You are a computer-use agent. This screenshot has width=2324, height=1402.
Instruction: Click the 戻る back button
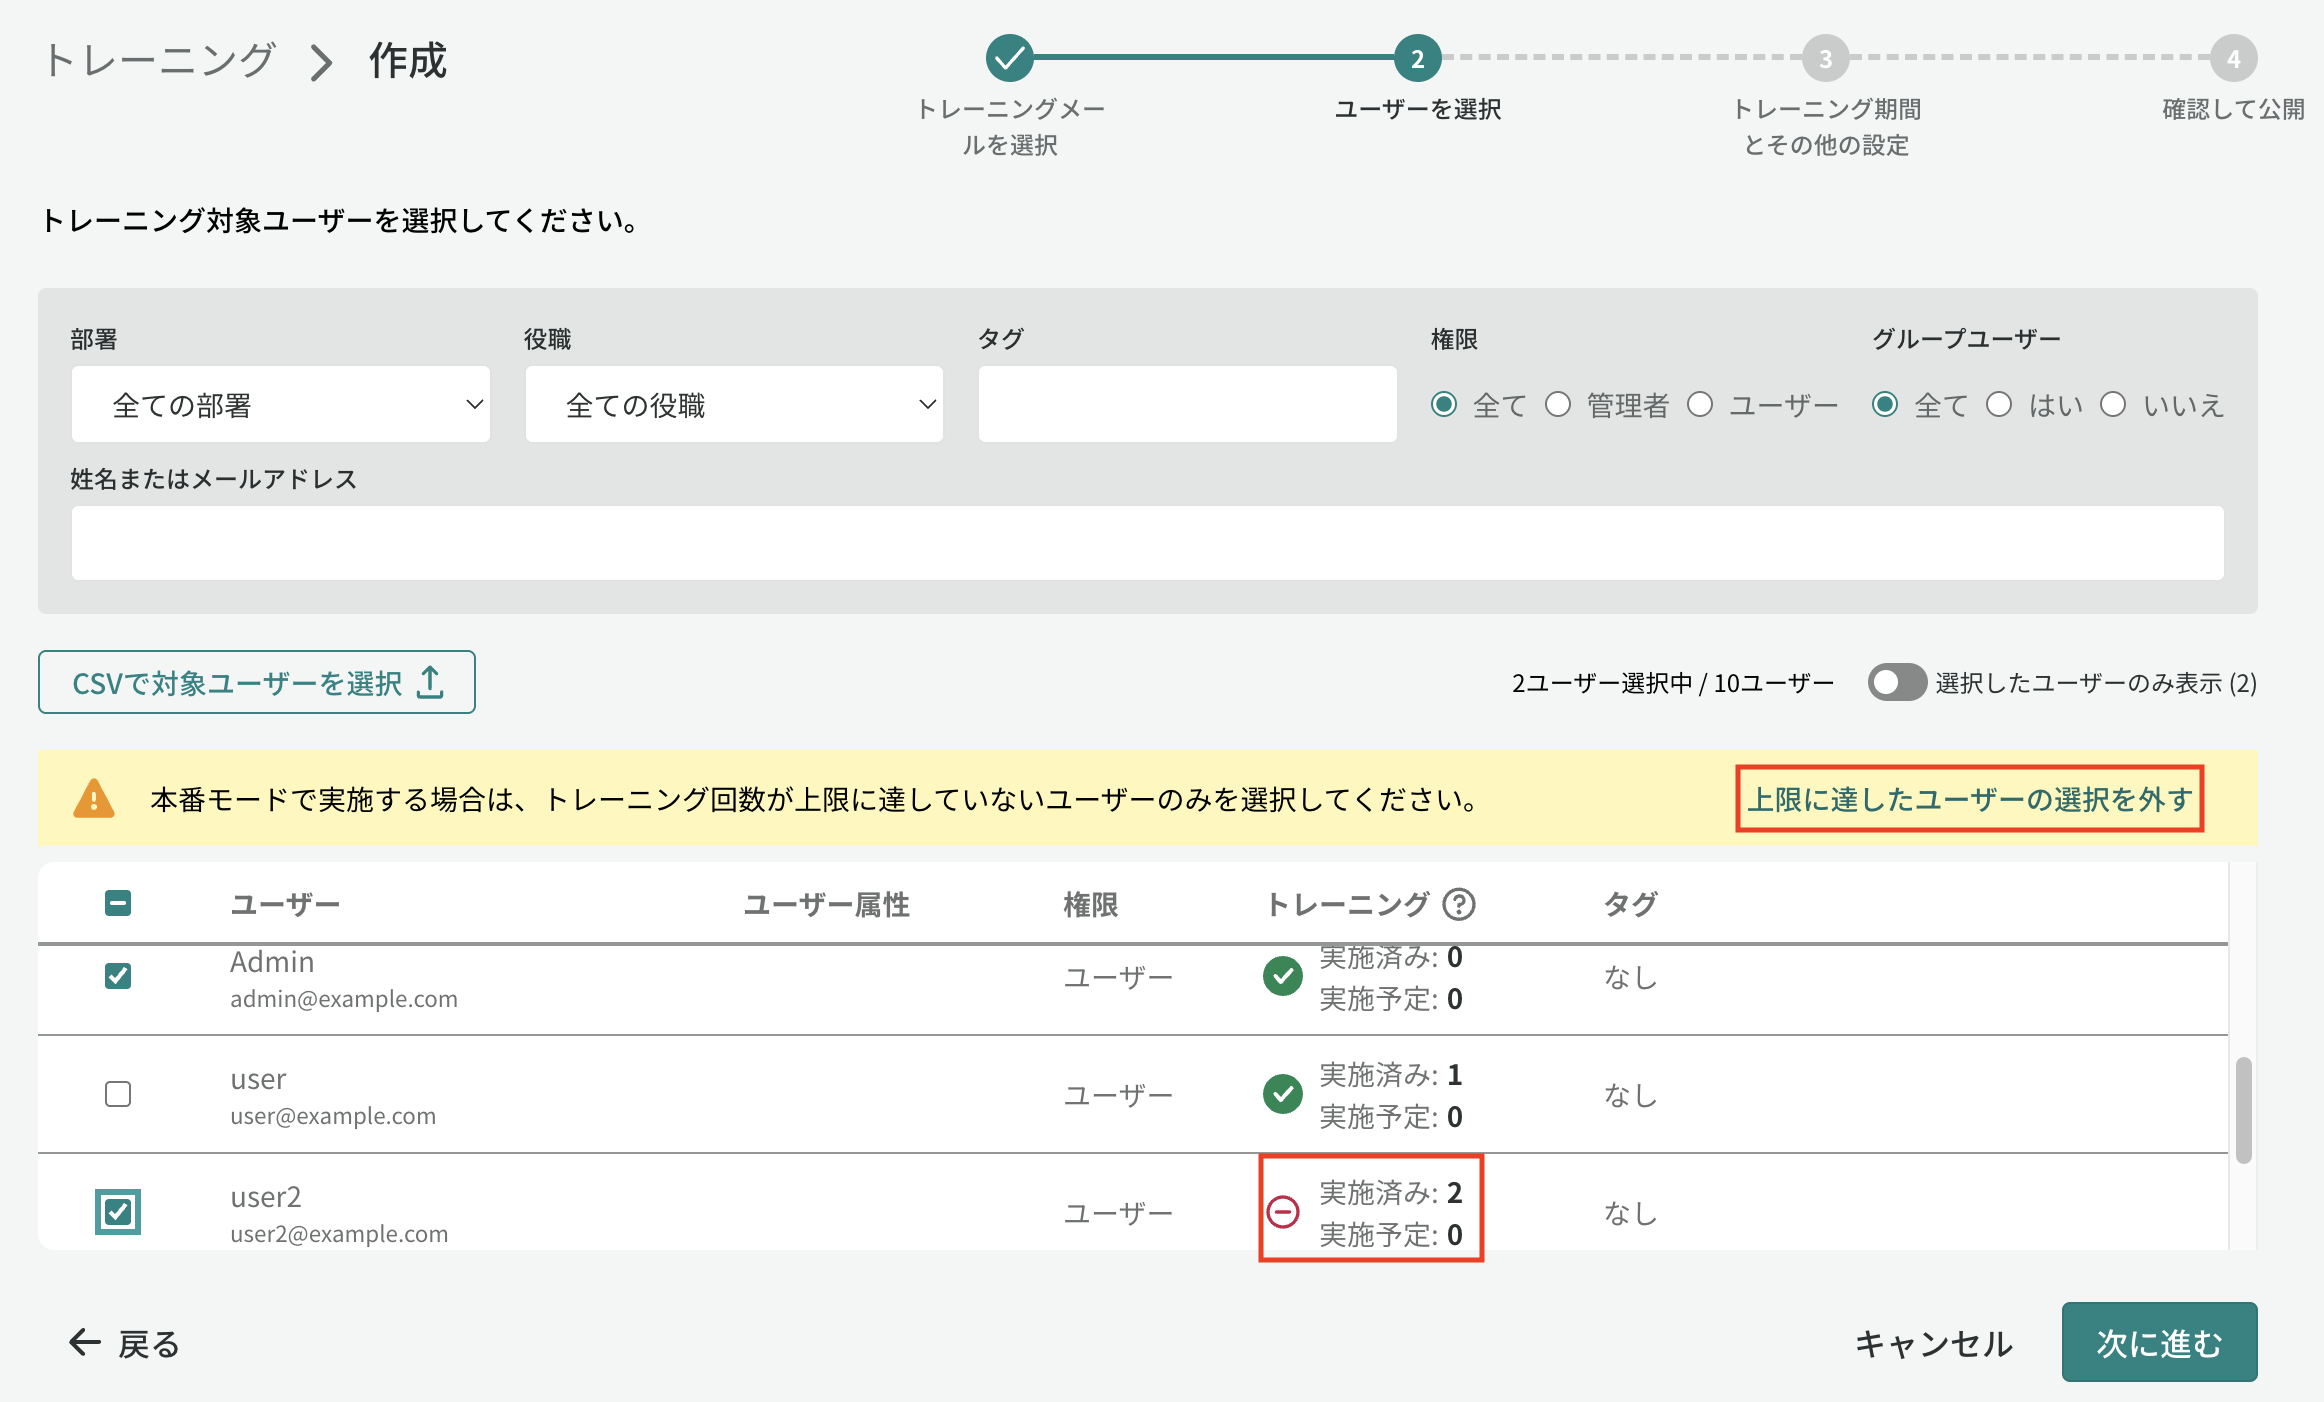pos(124,1343)
